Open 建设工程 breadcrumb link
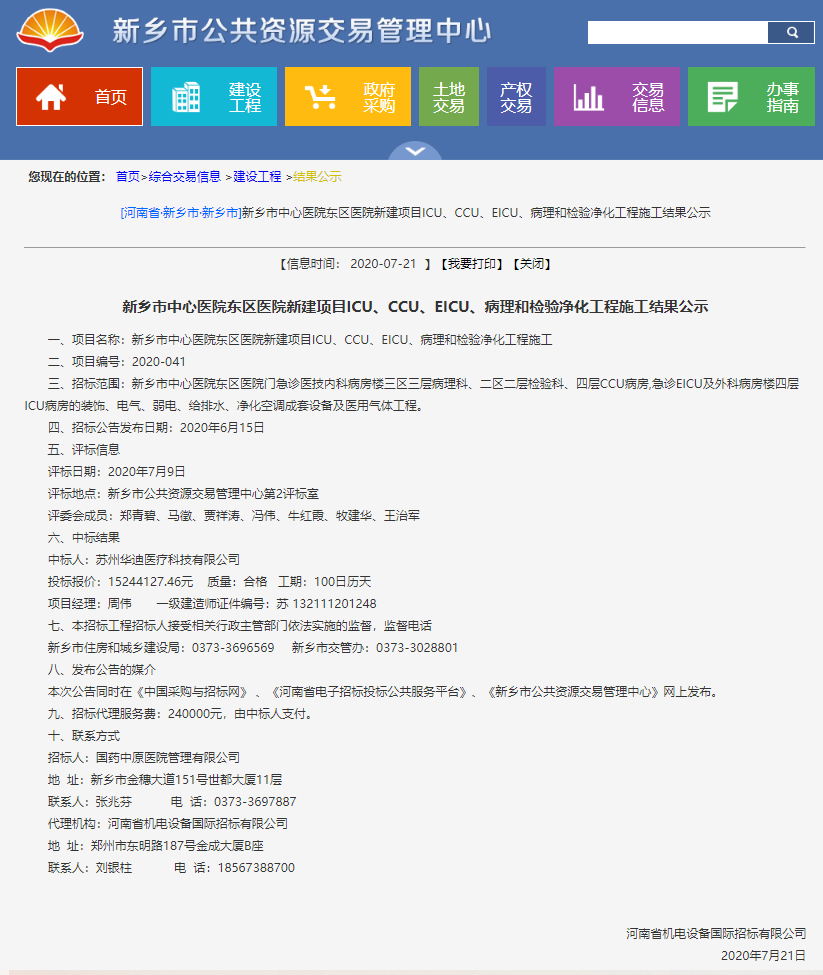This screenshot has width=823, height=975. pos(257,177)
